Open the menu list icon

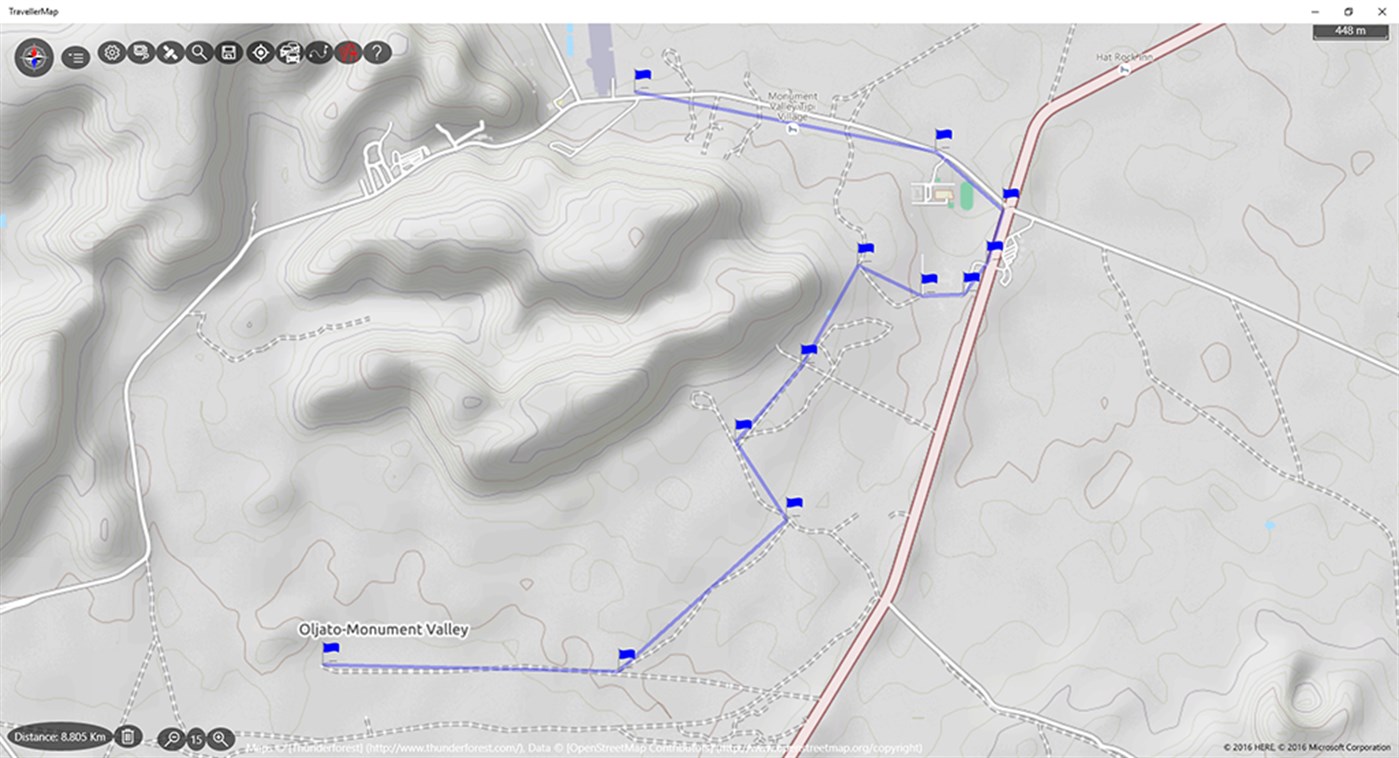click(x=76, y=52)
